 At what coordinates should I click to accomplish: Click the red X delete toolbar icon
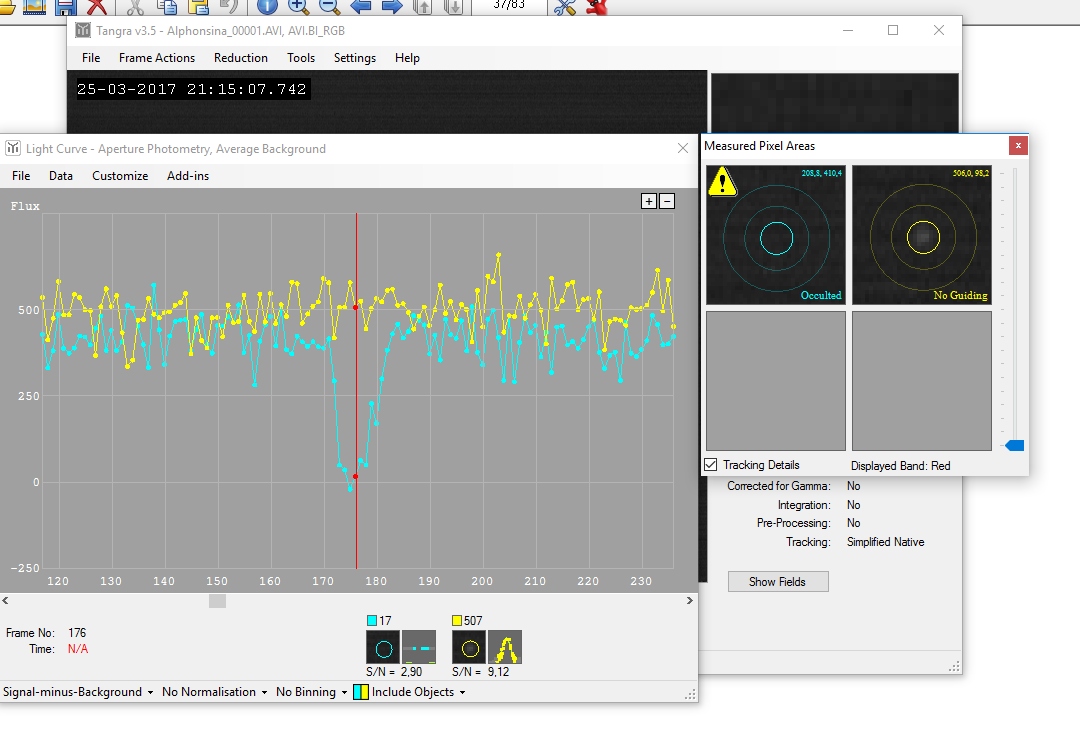[97, 7]
